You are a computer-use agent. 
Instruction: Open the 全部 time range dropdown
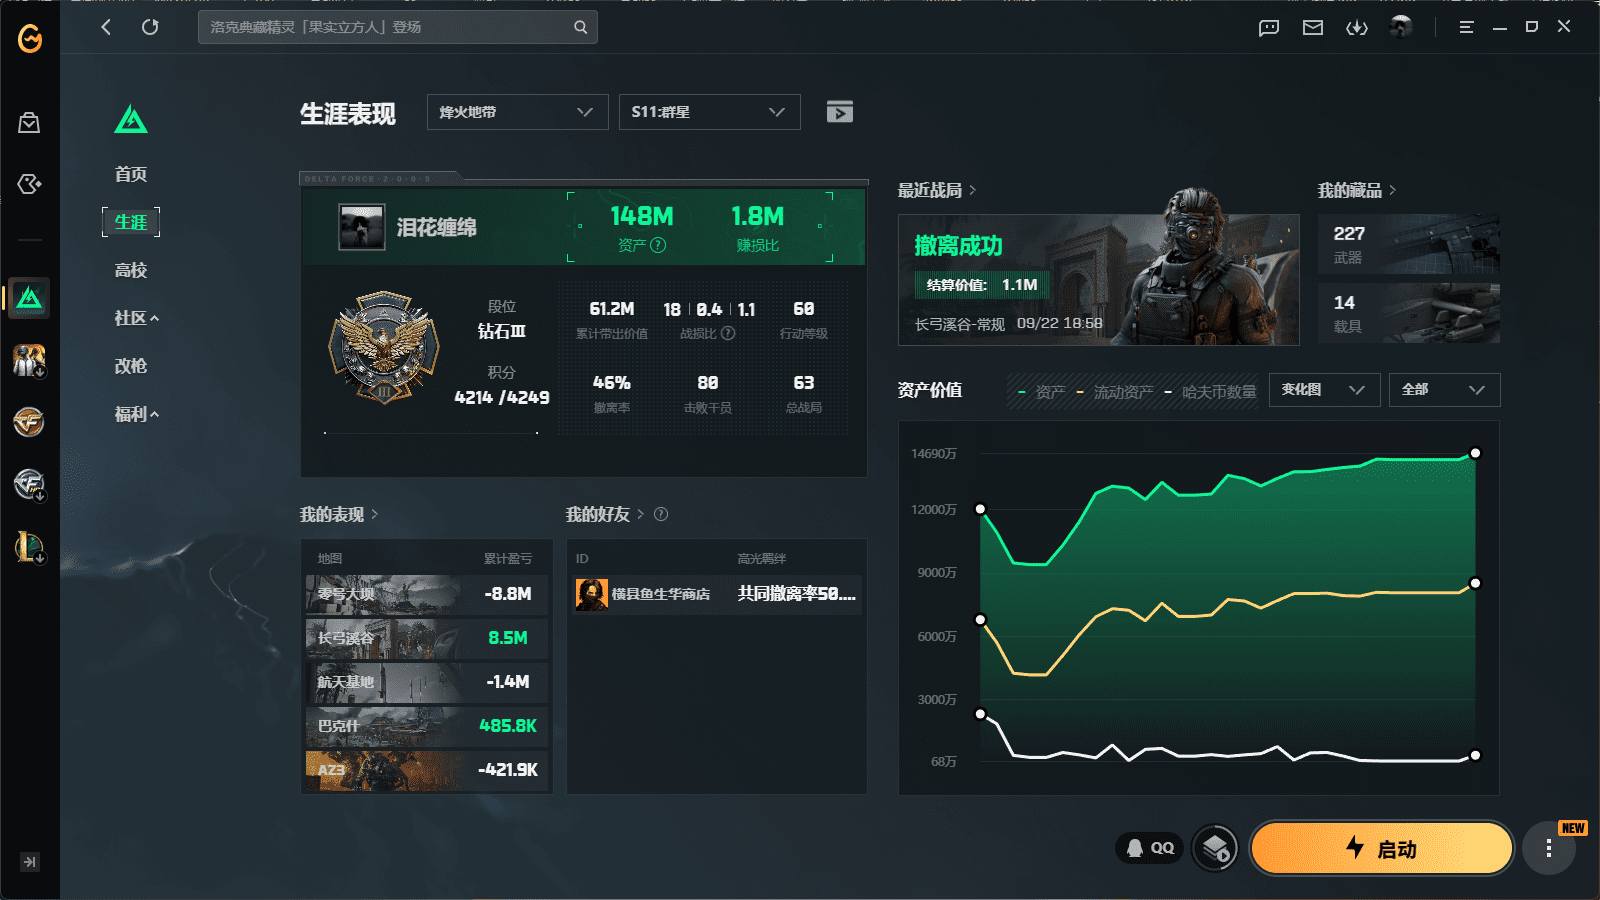pos(1445,390)
